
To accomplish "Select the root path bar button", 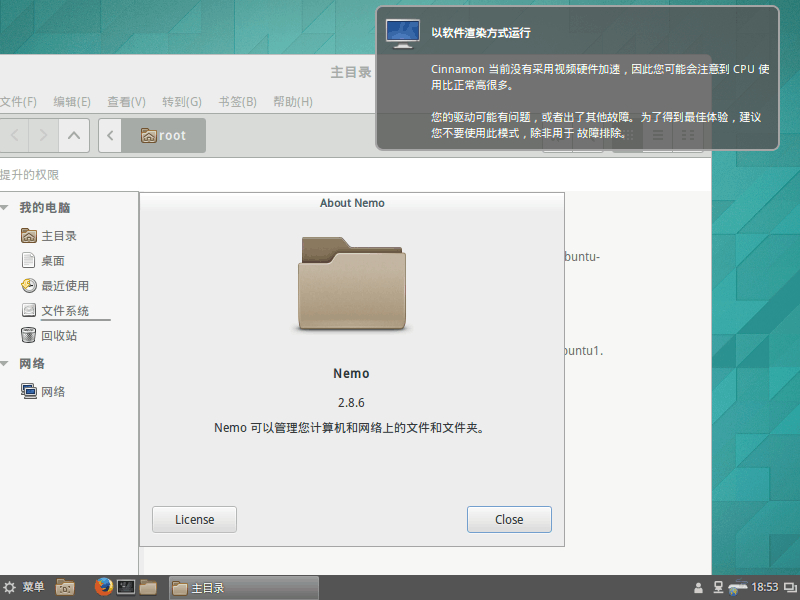I will [x=163, y=135].
